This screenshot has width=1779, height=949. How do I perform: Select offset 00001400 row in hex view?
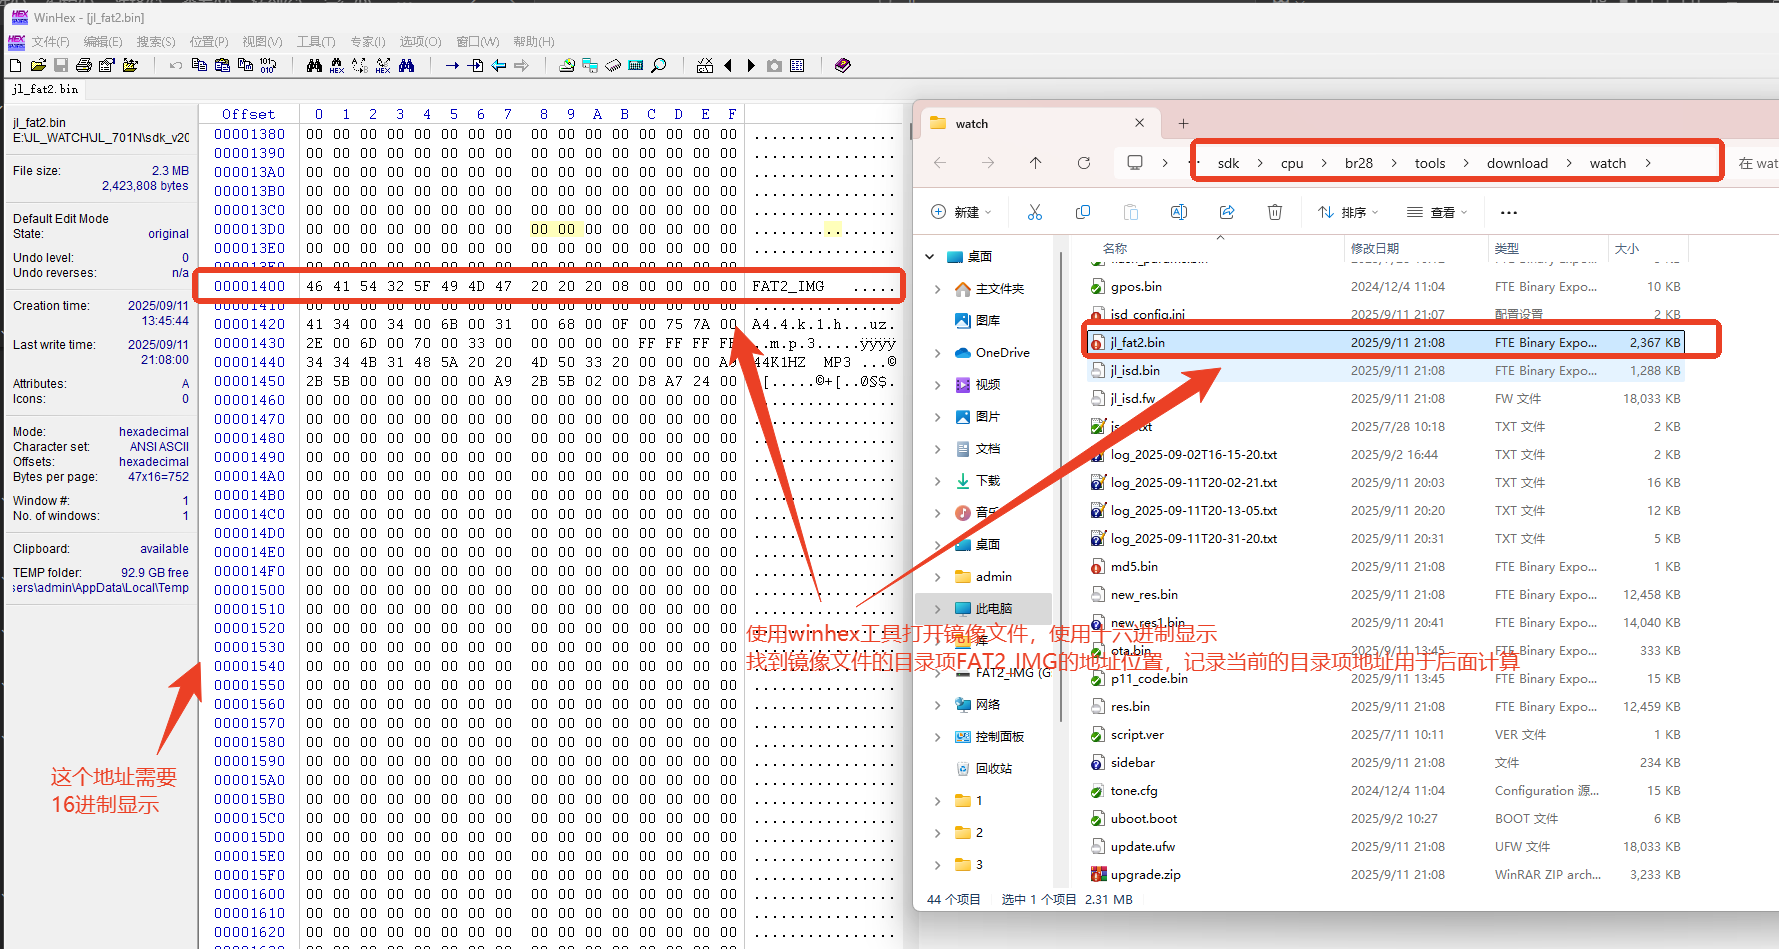(x=548, y=286)
